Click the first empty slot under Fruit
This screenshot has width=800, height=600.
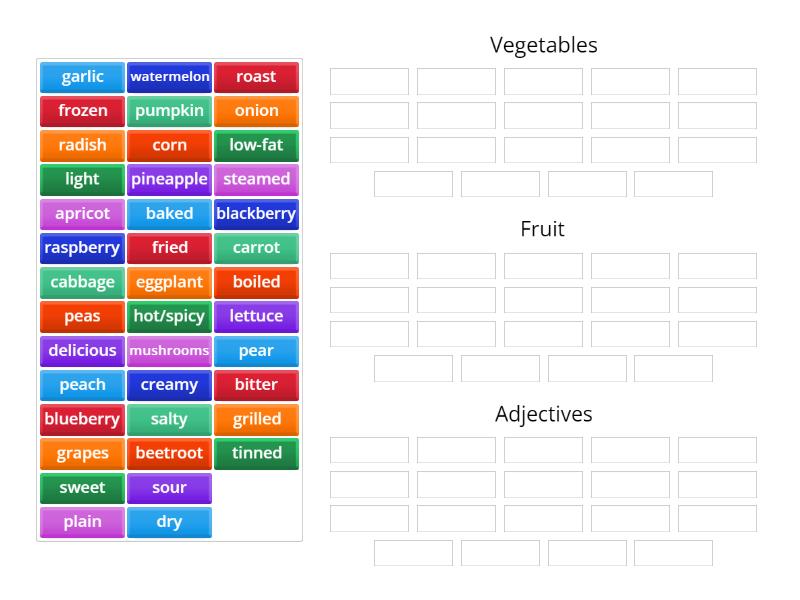[x=368, y=265]
